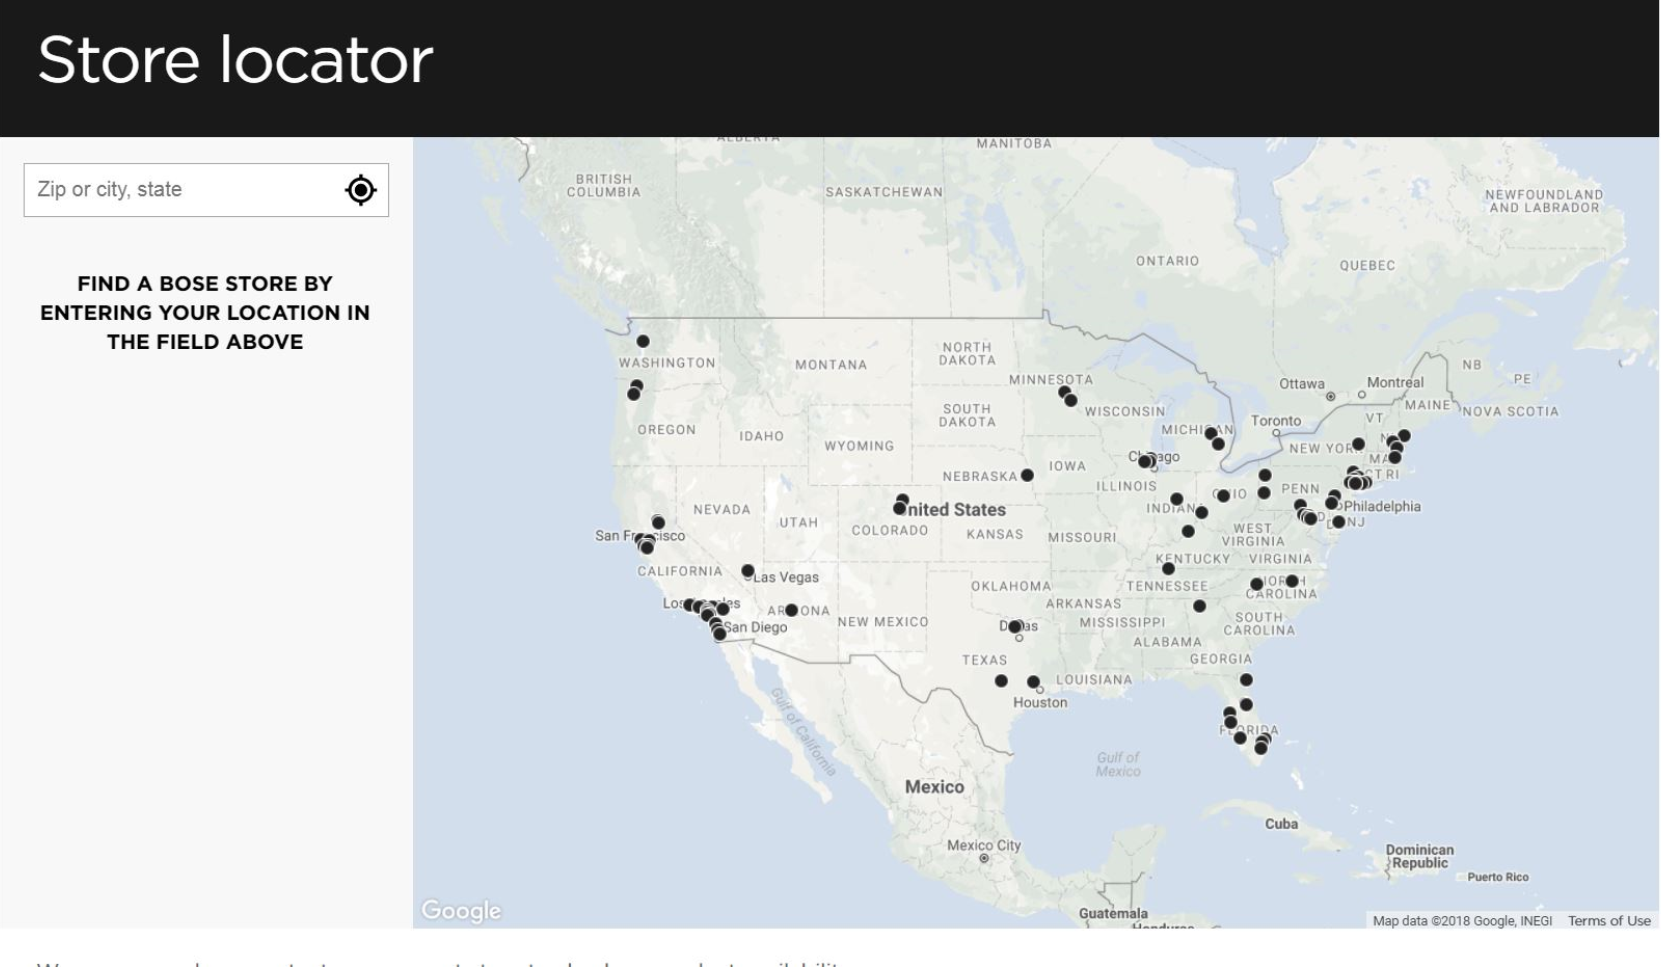Image resolution: width=1661 pixels, height=967 pixels.
Task: Click the Cuba label on the map
Action: pos(1281,824)
